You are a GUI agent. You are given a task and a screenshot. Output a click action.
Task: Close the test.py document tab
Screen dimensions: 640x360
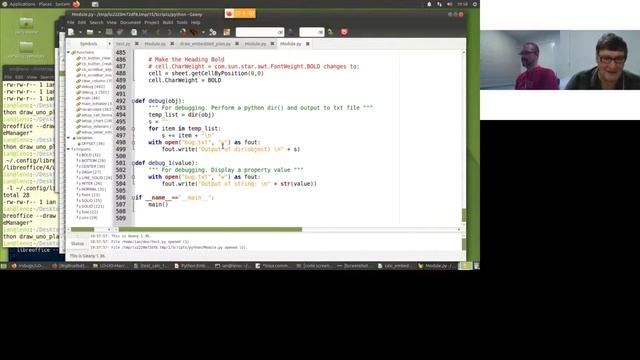point(137,44)
